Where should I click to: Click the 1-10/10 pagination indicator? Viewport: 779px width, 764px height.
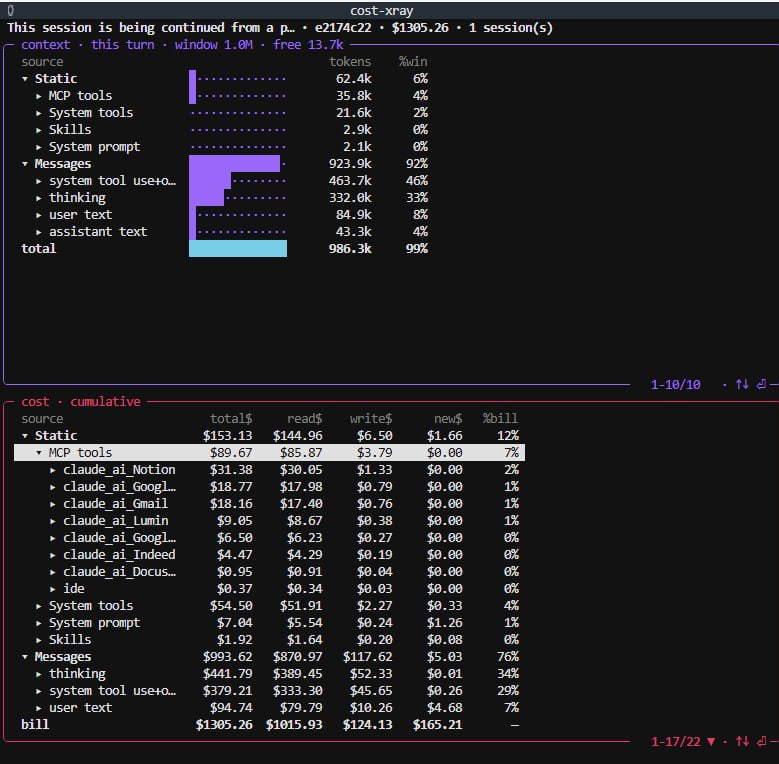676,384
